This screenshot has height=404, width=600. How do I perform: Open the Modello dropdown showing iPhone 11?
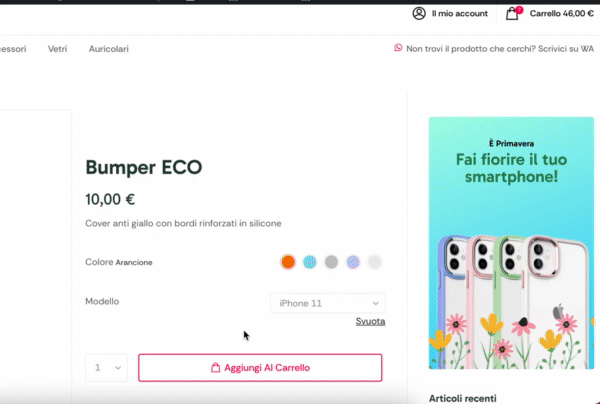tap(328, 303)
